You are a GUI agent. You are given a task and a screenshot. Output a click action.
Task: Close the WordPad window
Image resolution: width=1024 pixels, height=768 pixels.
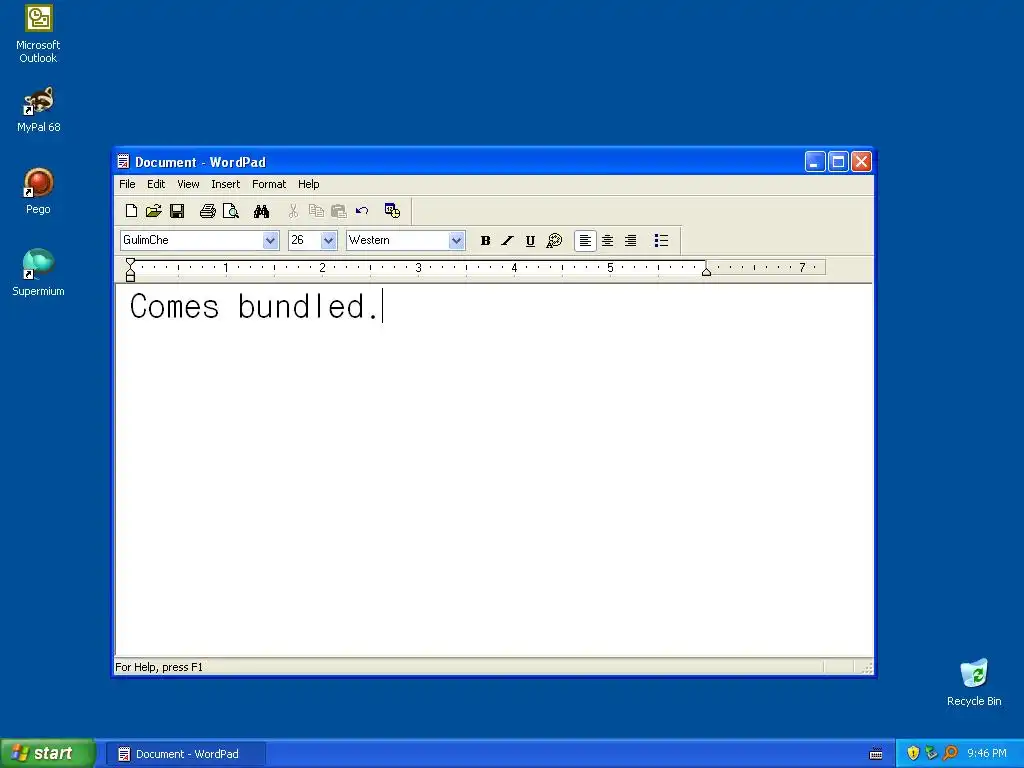pyautogui.click(x=861, y=161)
